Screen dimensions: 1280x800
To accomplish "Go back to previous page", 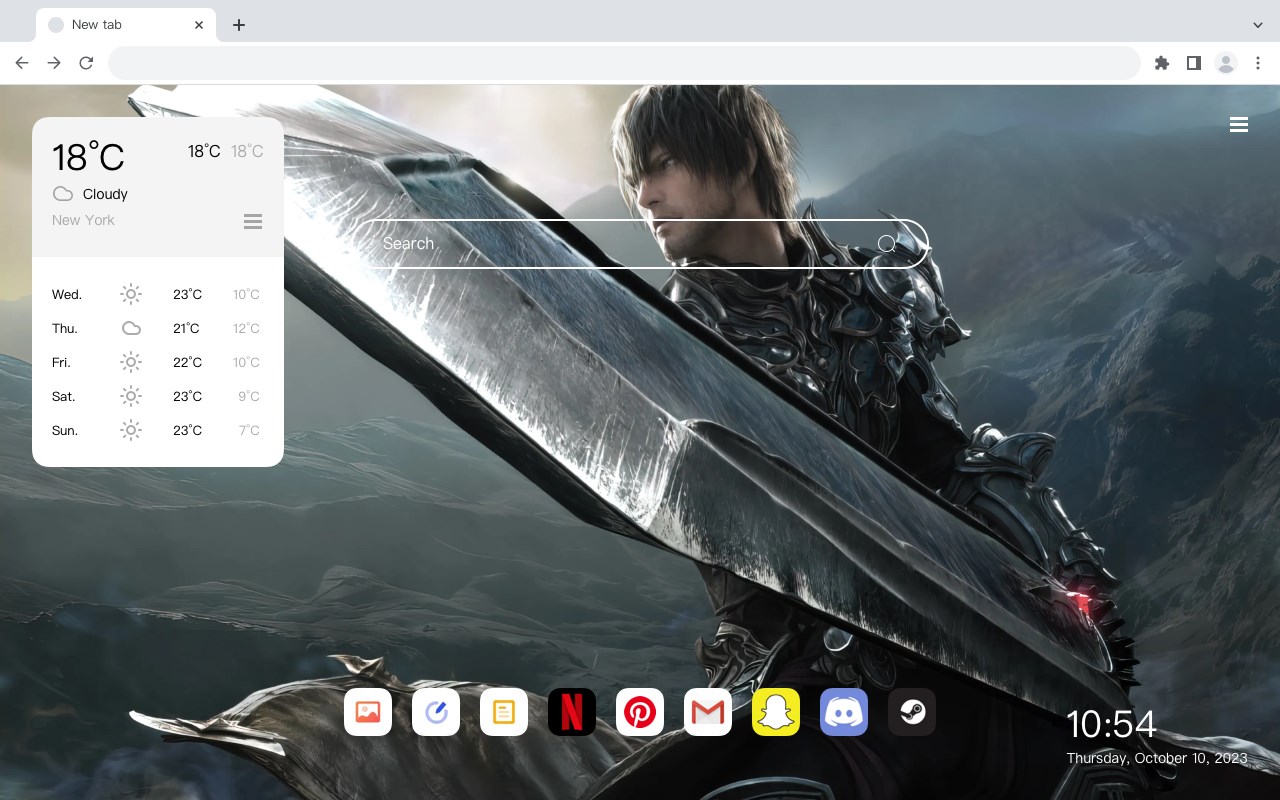I will [22, 63].
